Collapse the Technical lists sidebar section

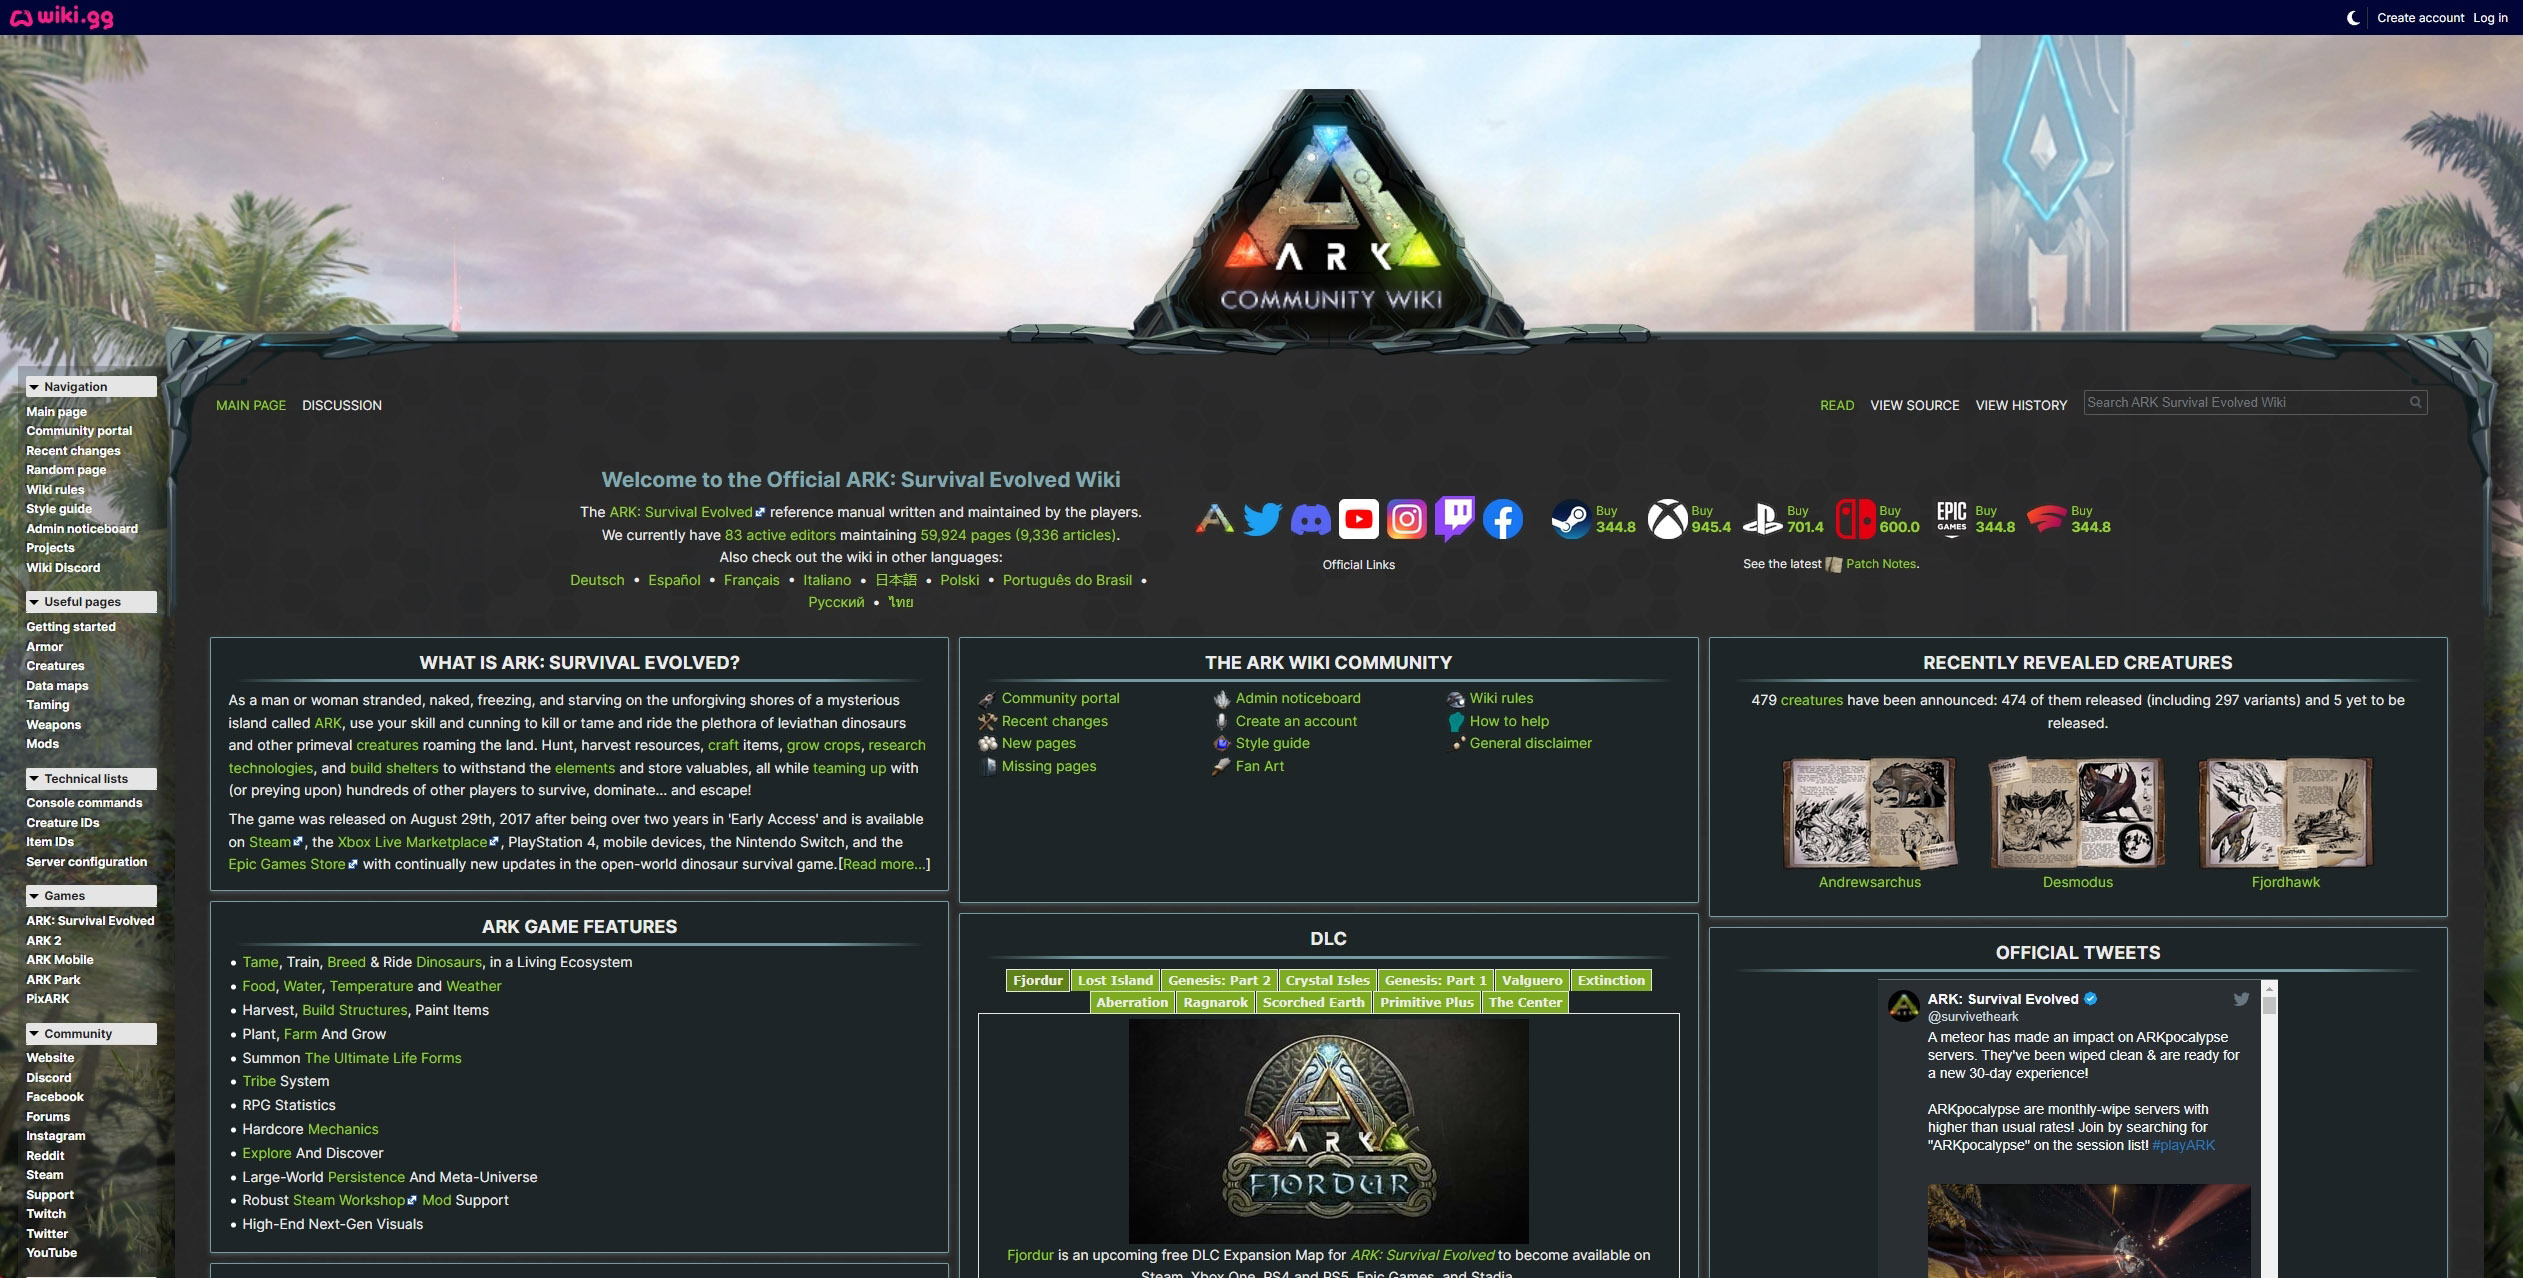pos(91,779)
